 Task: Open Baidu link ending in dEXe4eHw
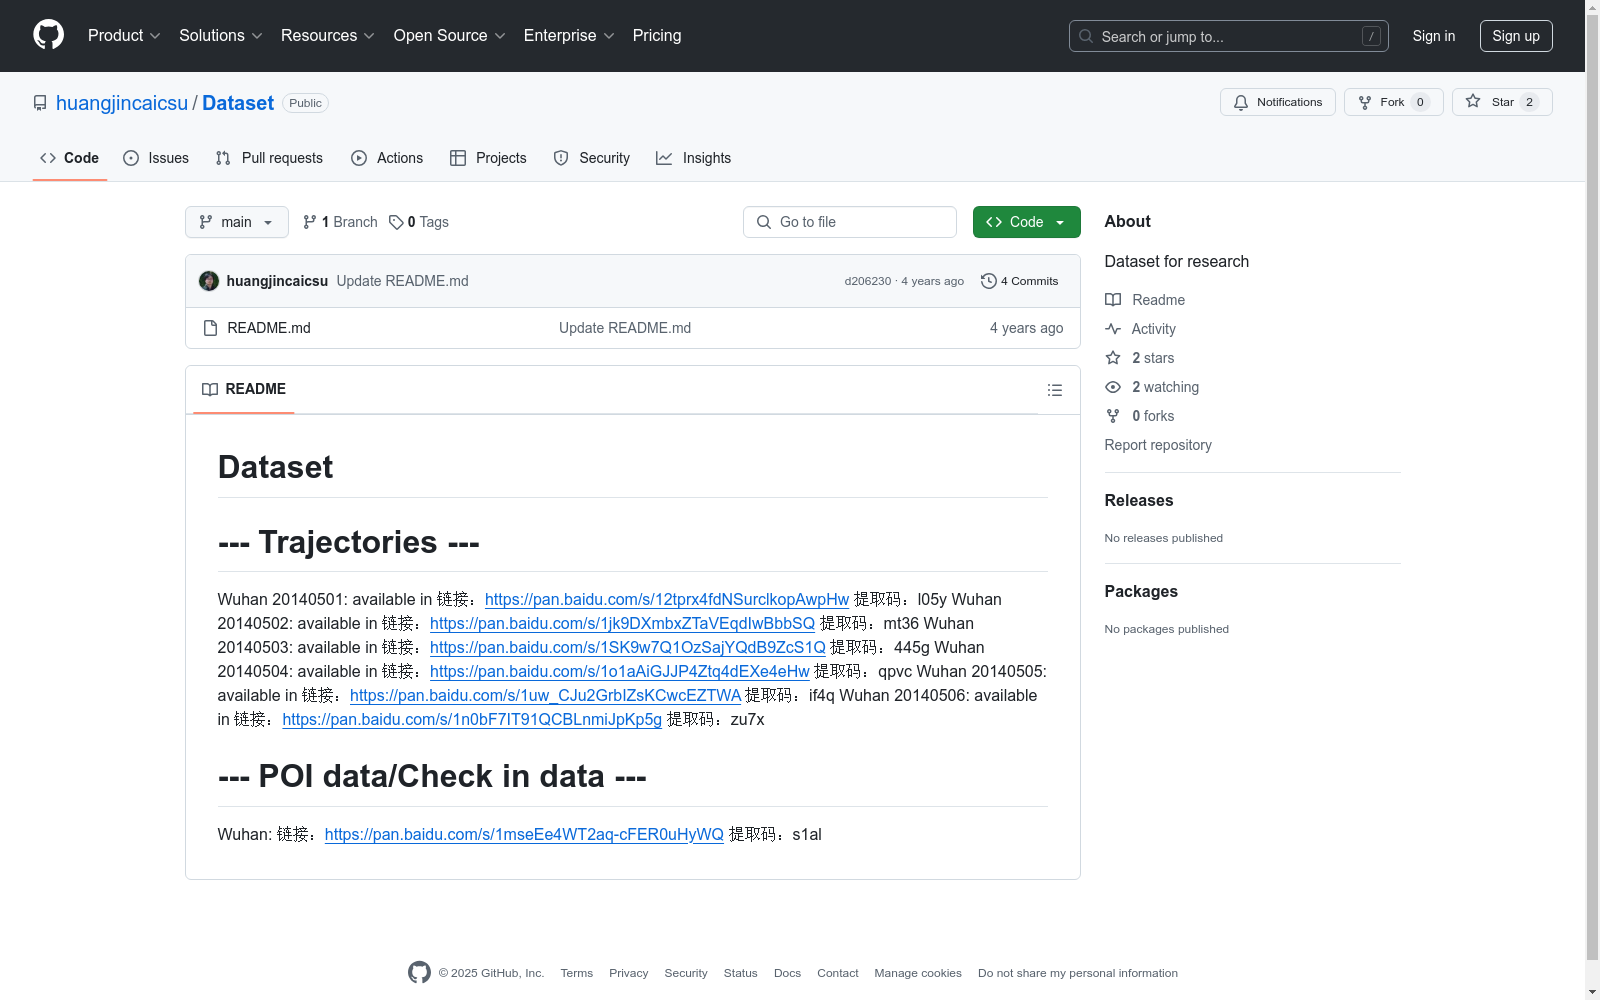point(620,671)
